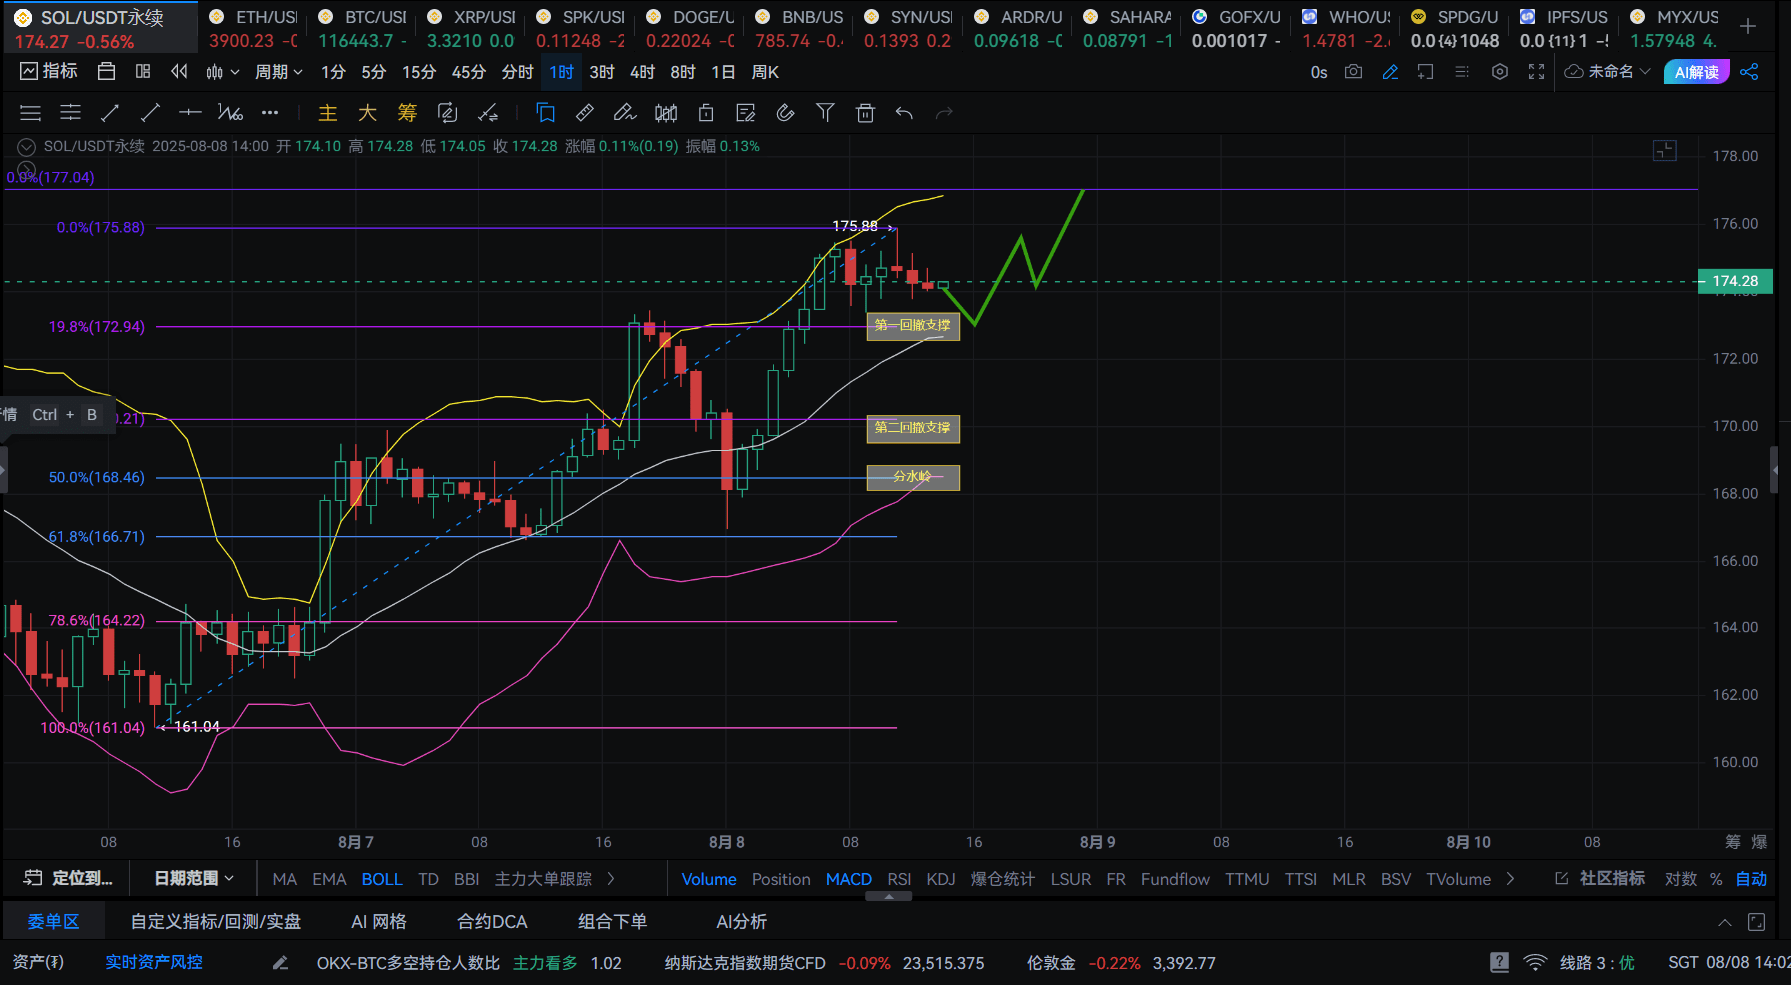Switch to 15分 timeframe
This screenshot has height=985, width=1791.
click(x=419, y=72)
